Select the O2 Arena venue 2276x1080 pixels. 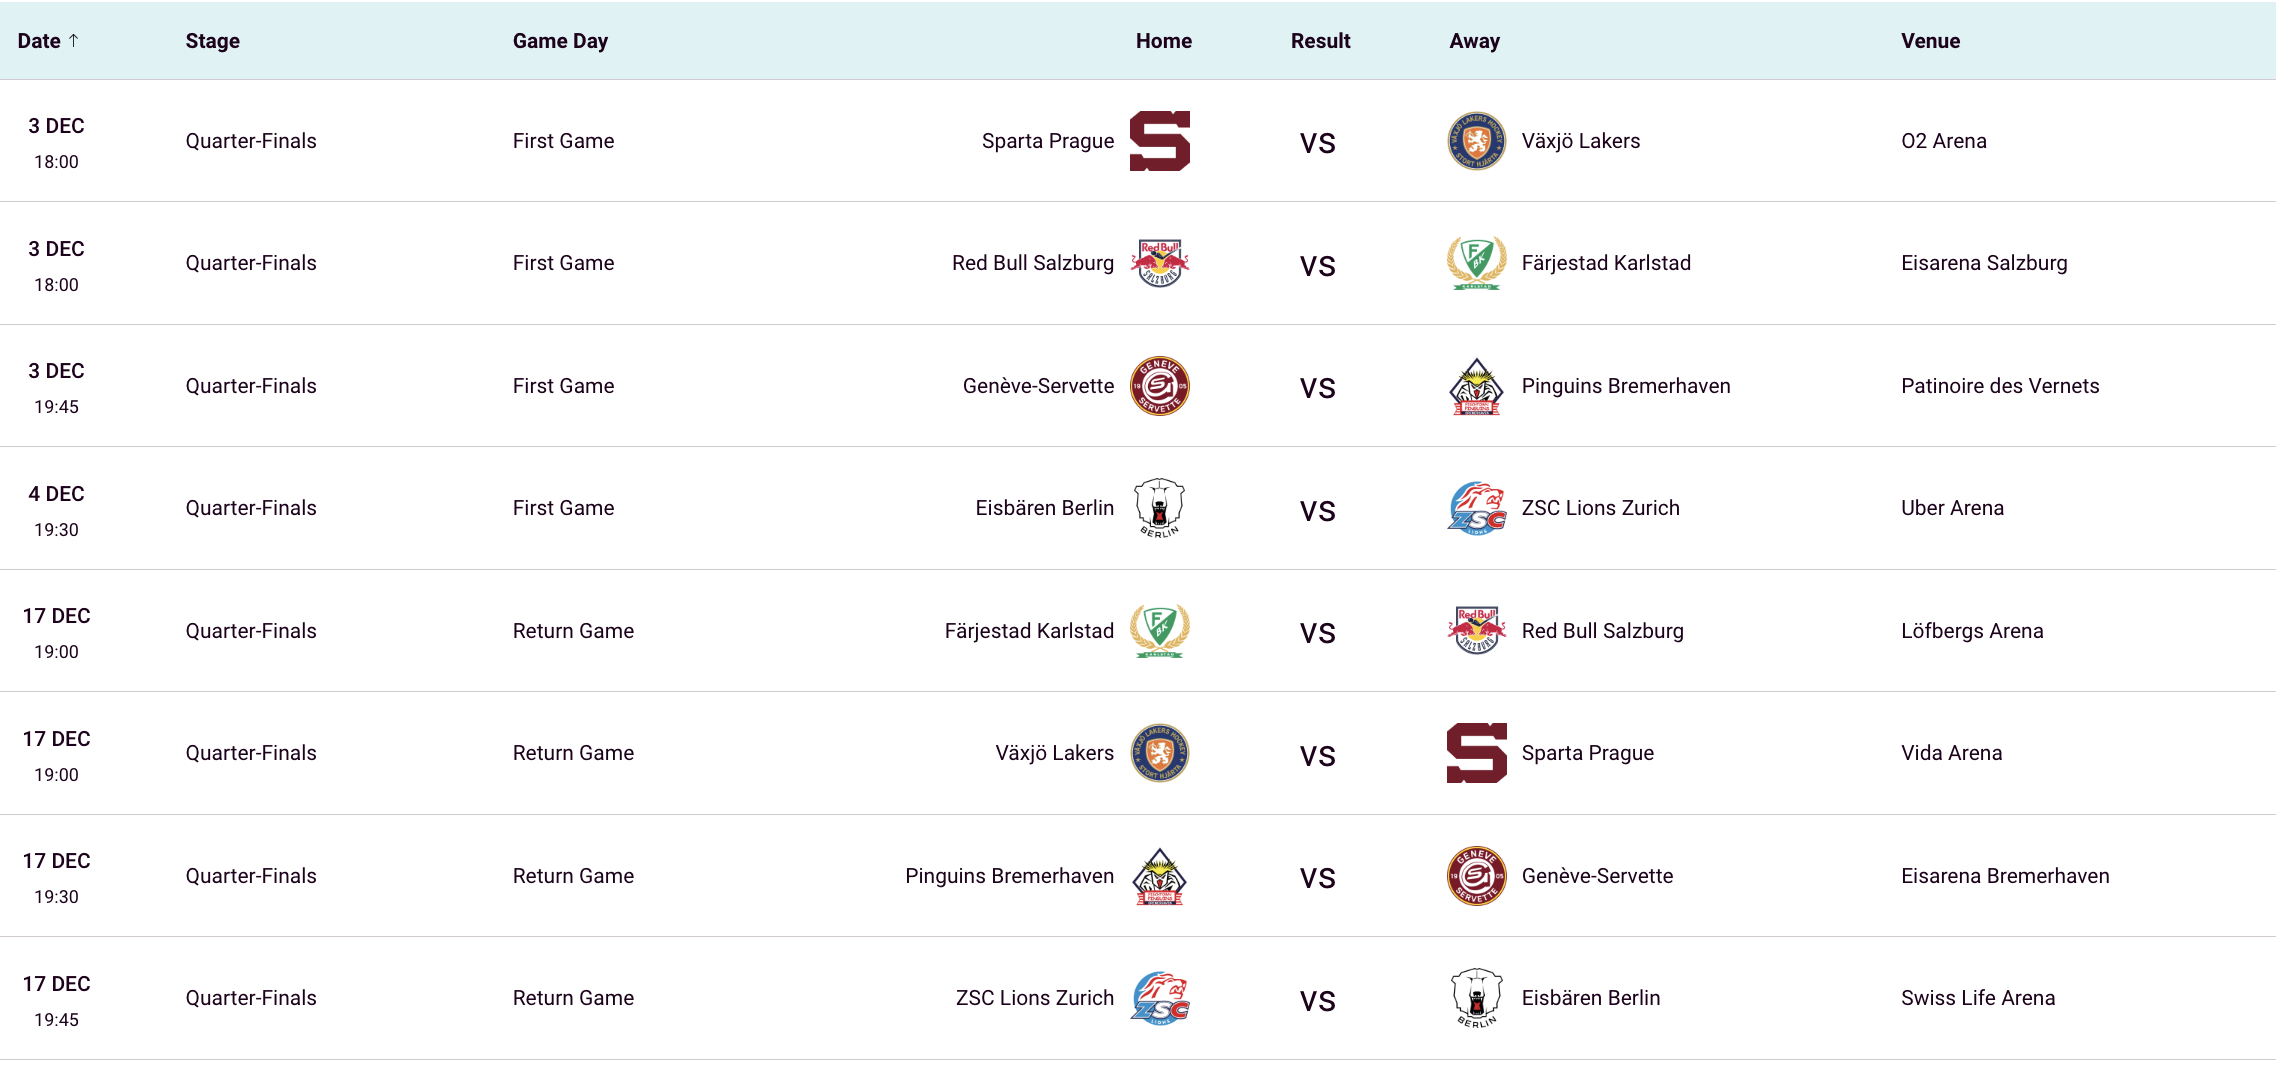[1943, 141]
